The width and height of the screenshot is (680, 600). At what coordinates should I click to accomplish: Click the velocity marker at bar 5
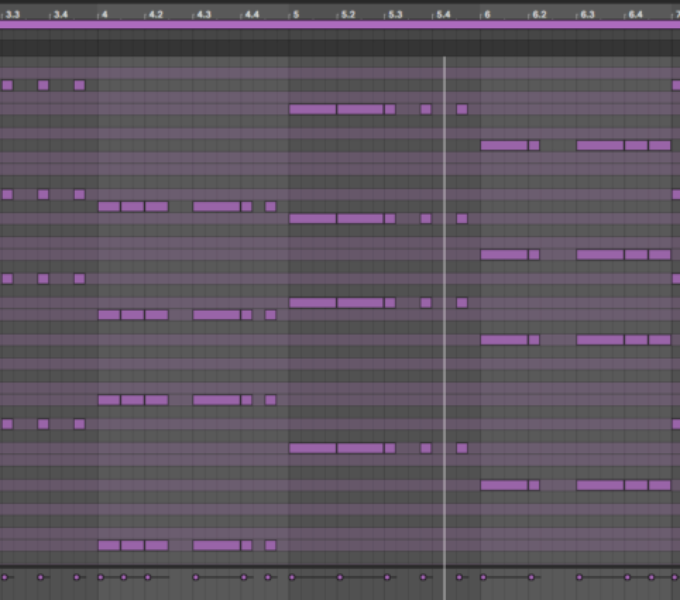click(x=292, y=577)
